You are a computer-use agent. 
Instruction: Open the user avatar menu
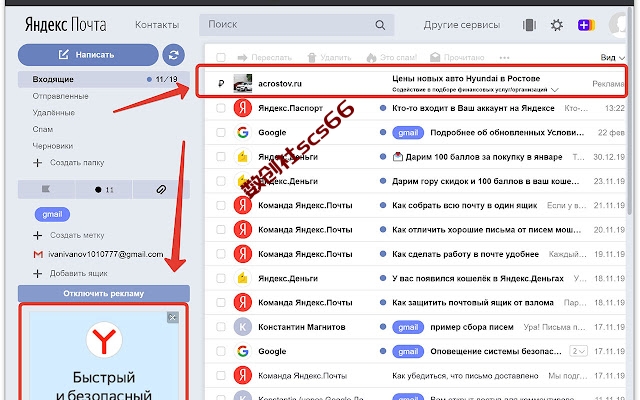click(618, 25)
